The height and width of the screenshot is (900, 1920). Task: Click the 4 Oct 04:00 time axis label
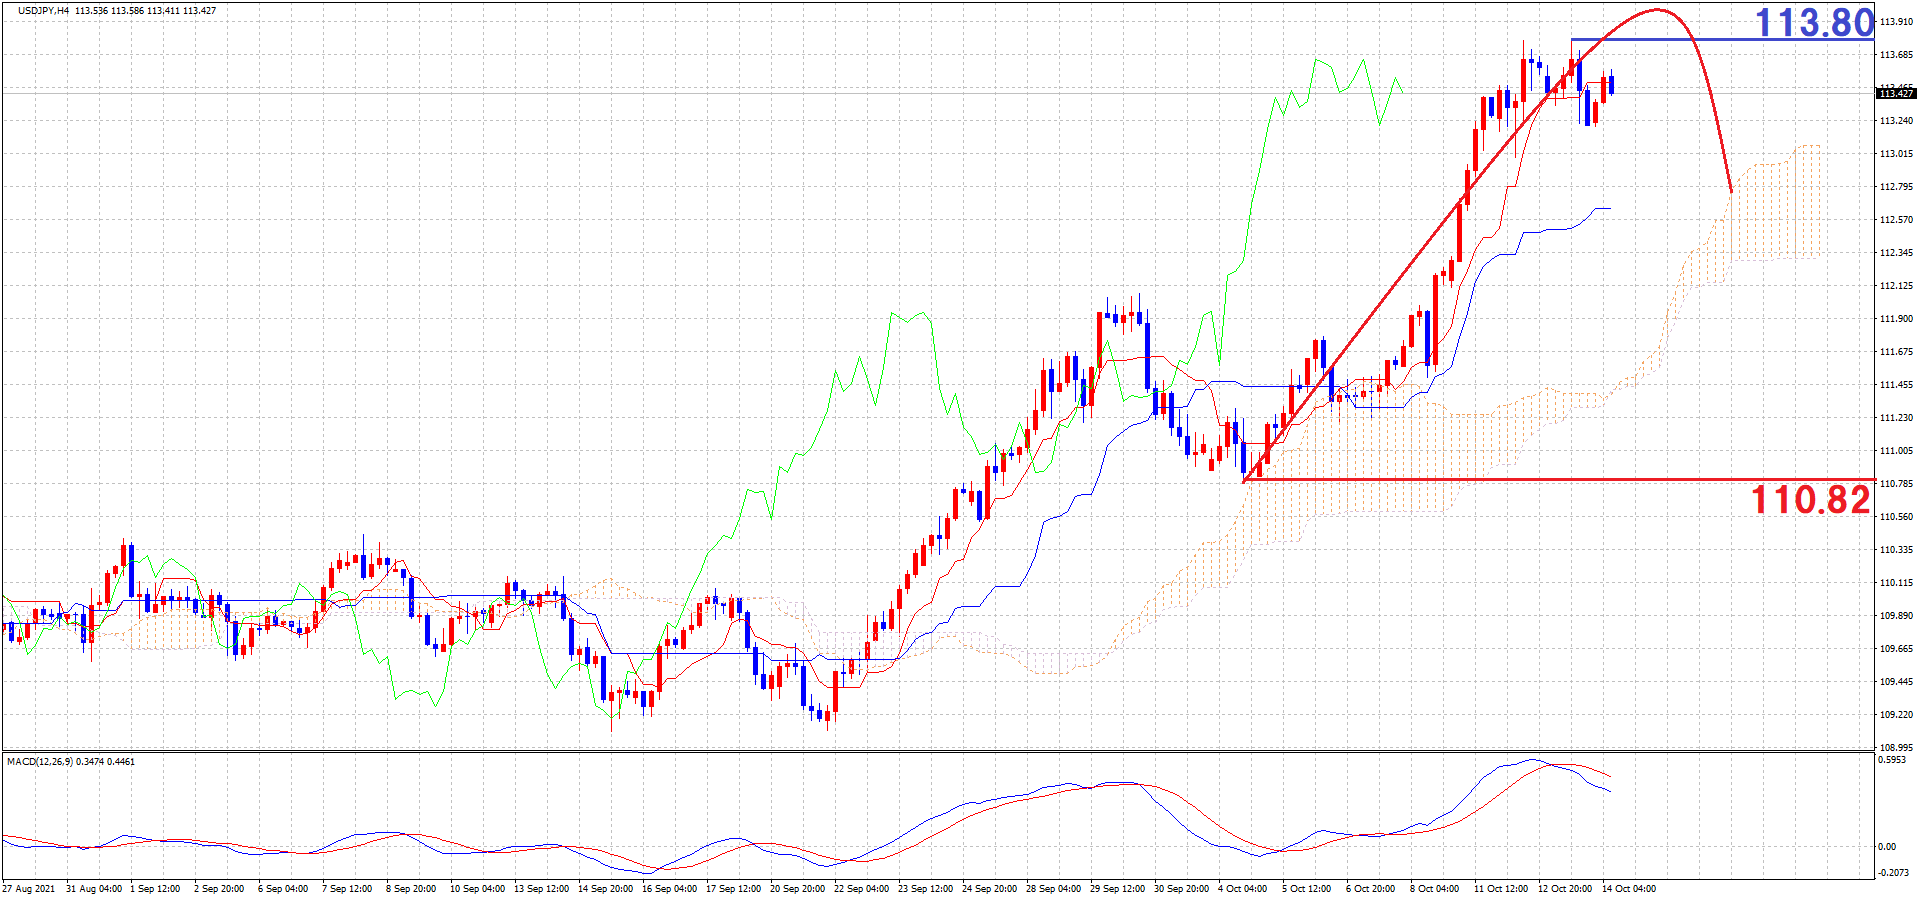(x=1245, y=889)
